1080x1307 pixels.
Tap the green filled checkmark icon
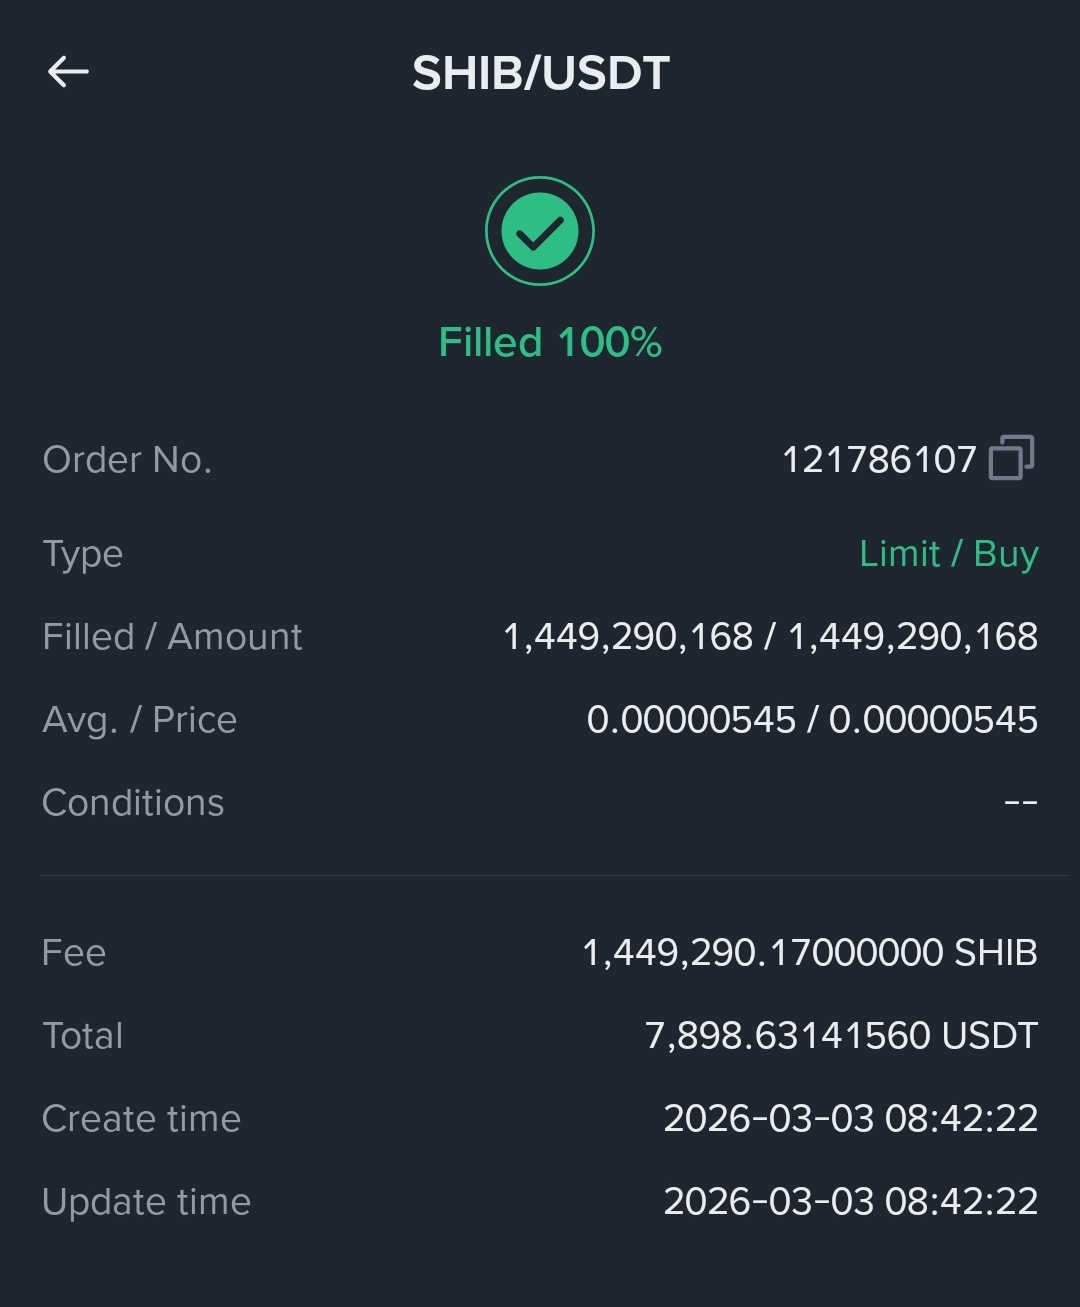[540, 231]
